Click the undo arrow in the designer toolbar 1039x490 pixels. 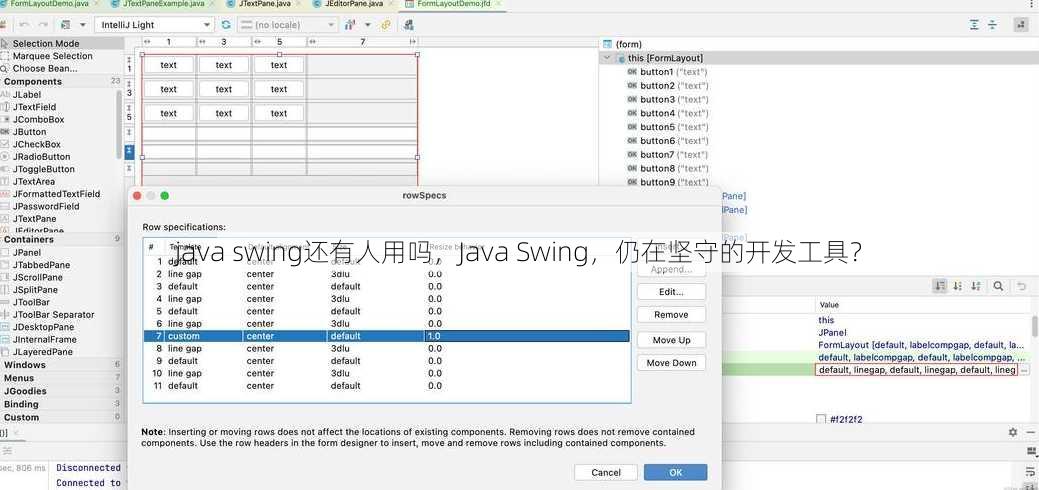25,25
